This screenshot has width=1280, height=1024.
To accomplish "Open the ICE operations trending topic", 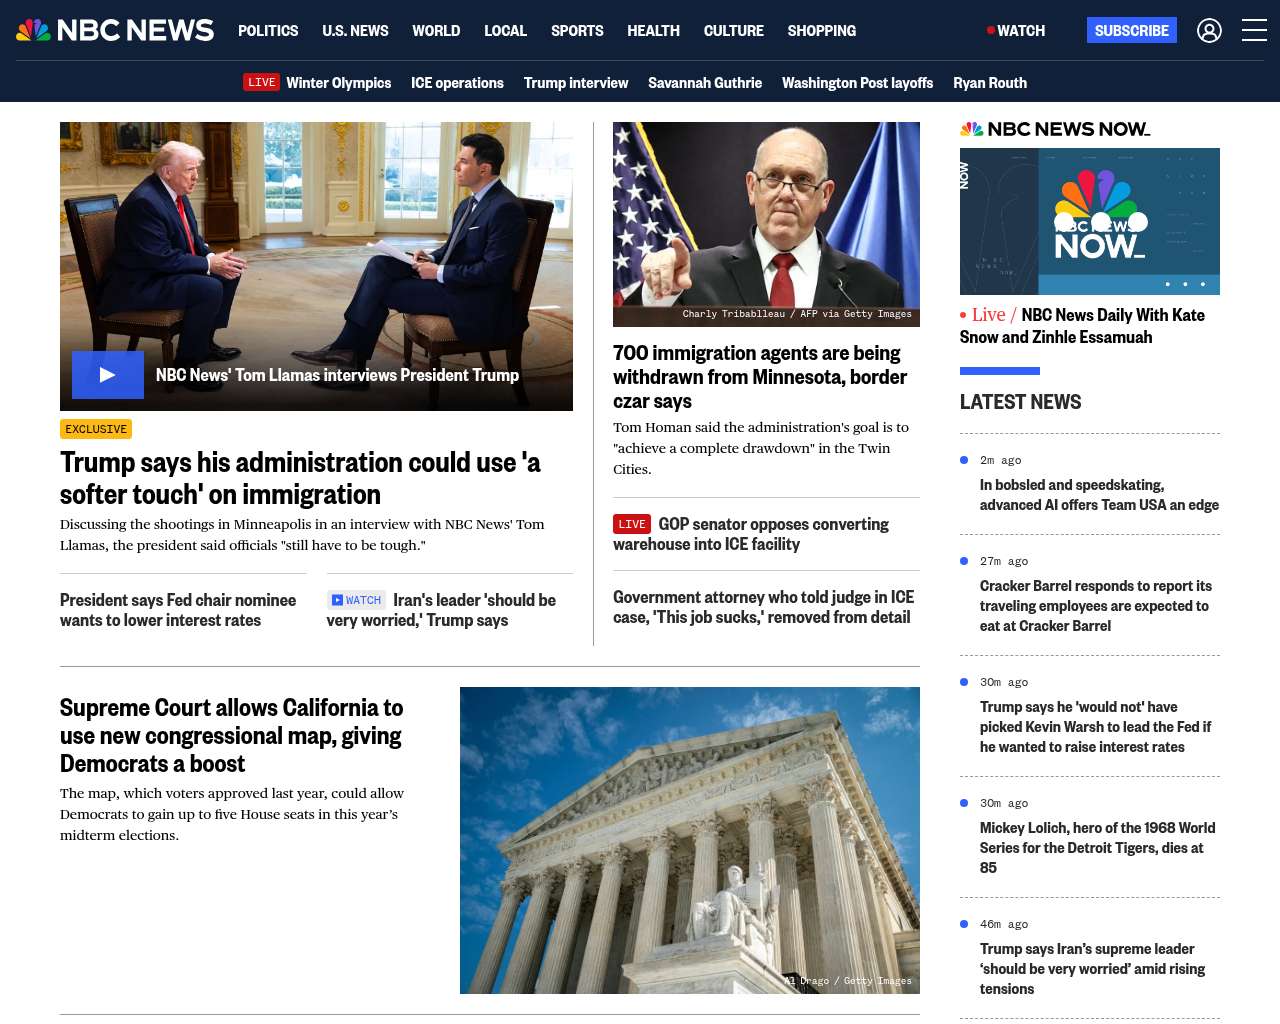I will (457, 83).
